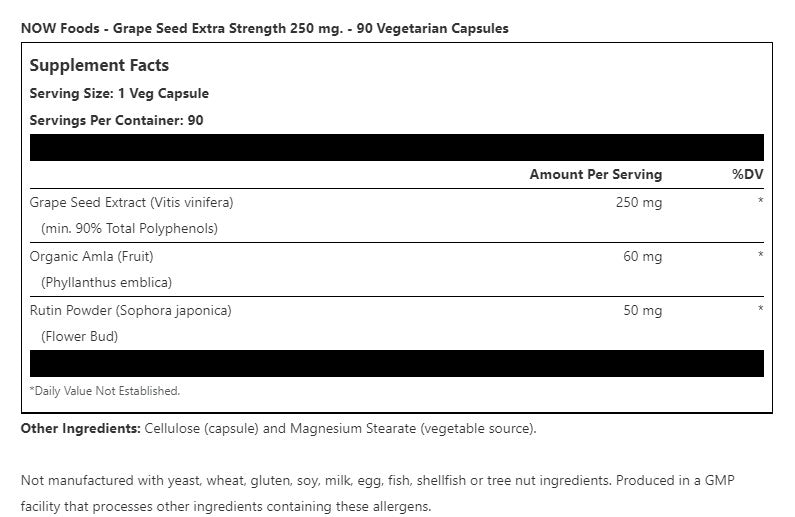Screen dimensions: 795x517
Task: Click the 250 mg amount value
Action: 641,202
